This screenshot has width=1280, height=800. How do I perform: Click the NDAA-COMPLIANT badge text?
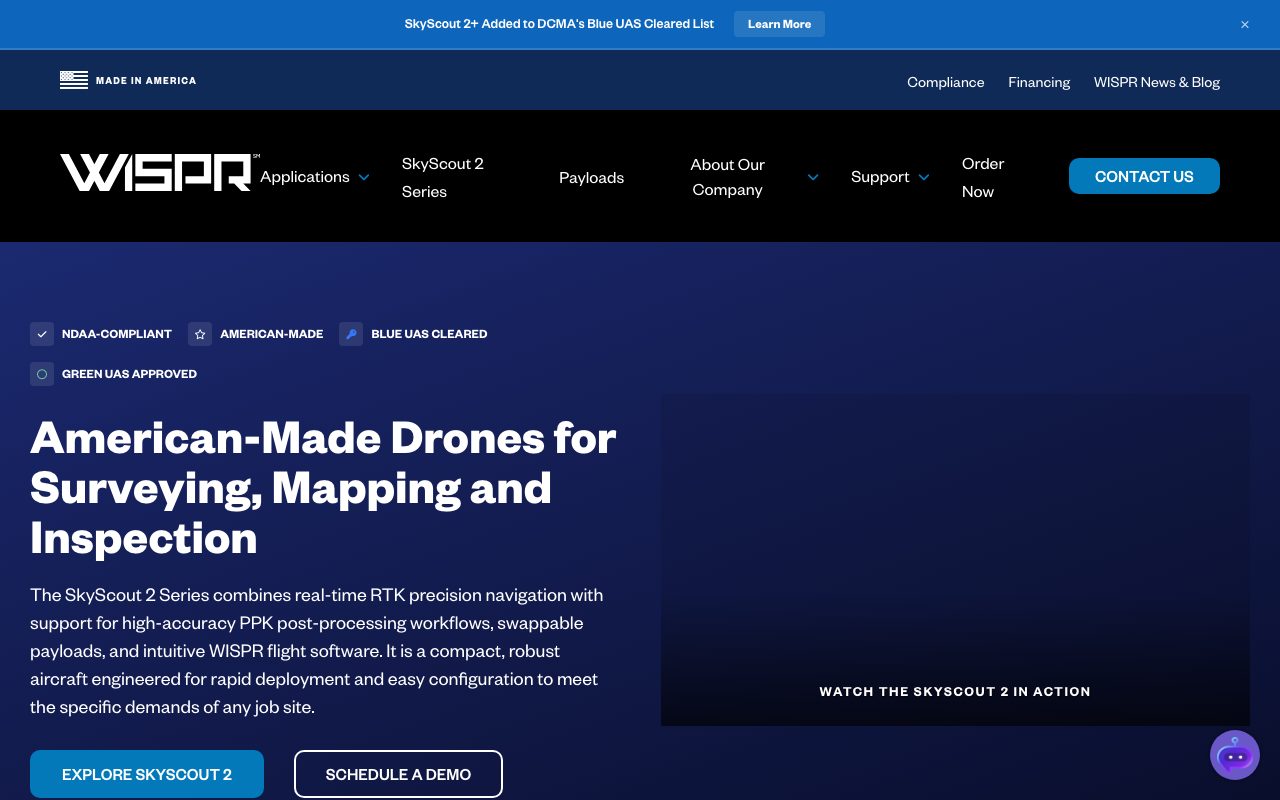click(117, 334)
